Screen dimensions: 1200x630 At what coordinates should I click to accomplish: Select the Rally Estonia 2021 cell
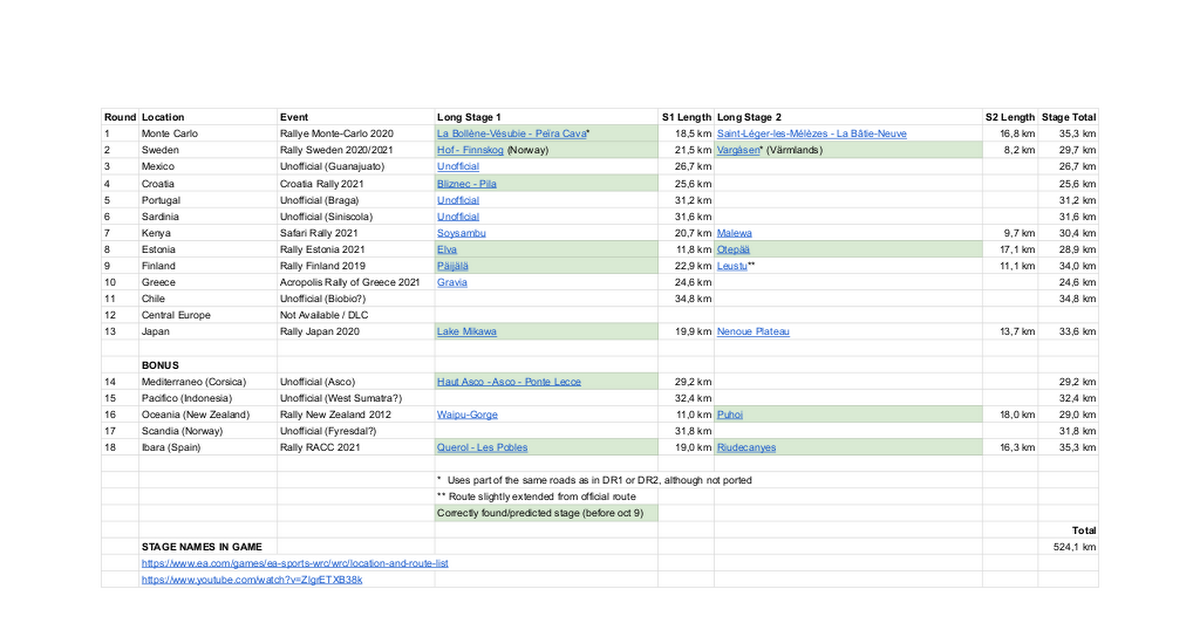coord(356,249)
